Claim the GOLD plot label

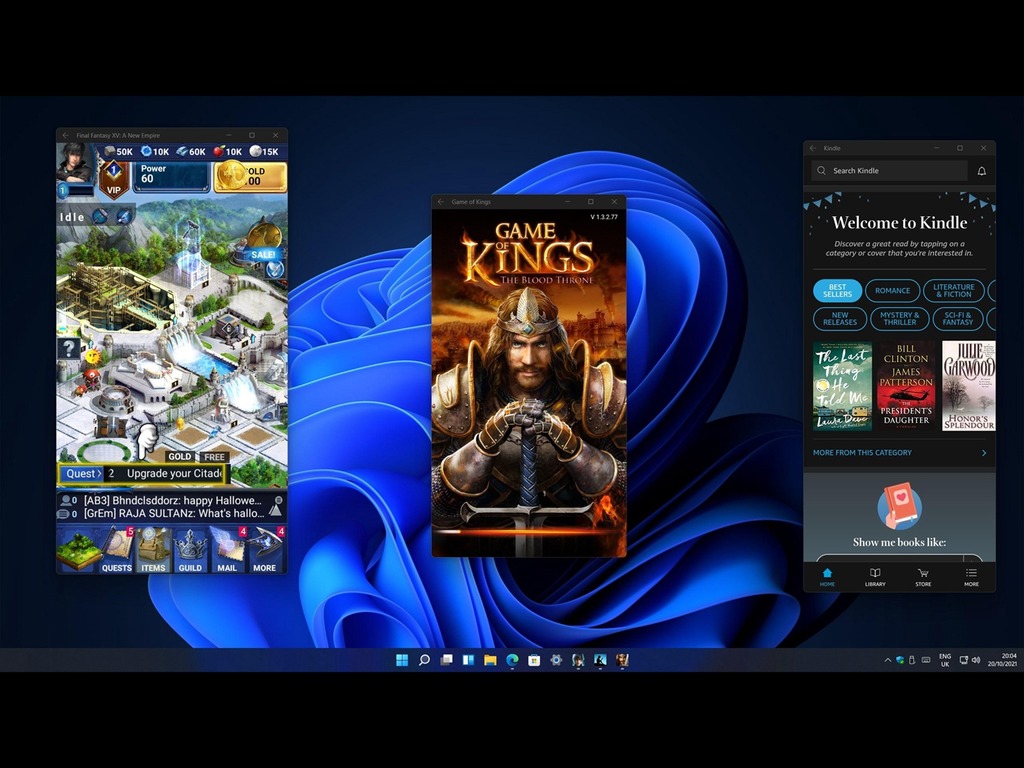click(x=180, y=456)
